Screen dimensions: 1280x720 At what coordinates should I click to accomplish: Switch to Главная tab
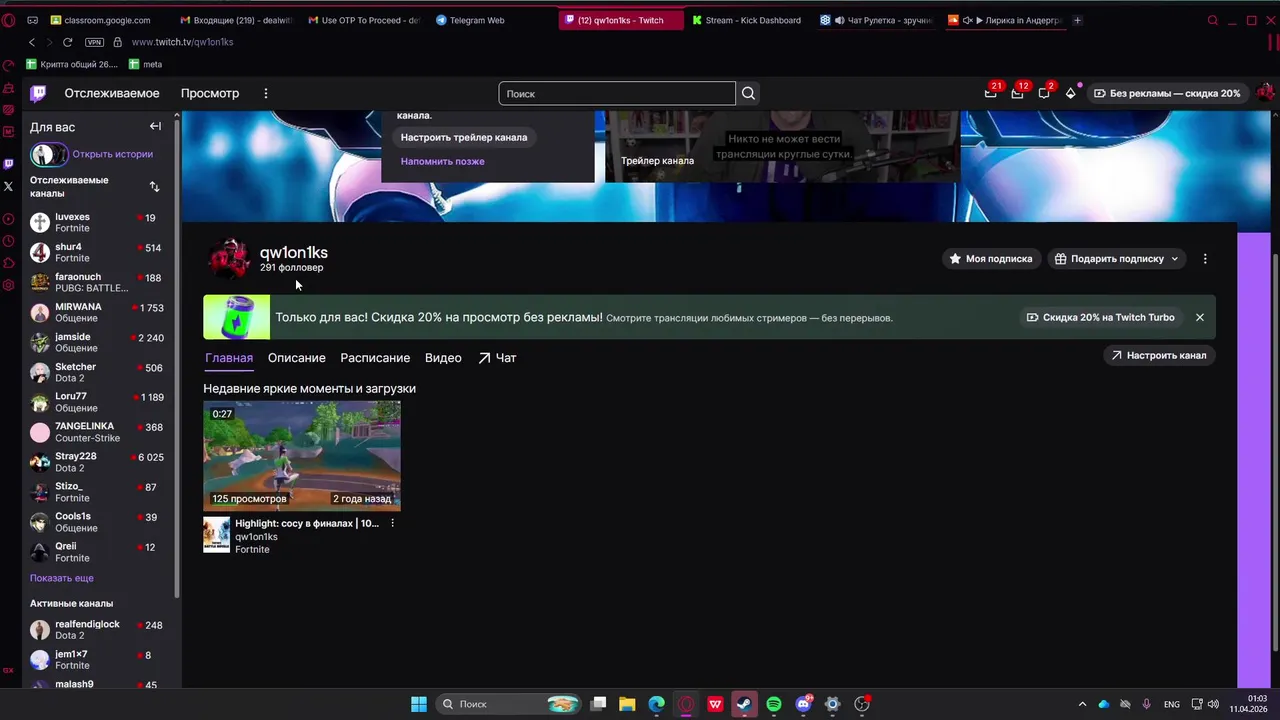(x=229, y=358)
